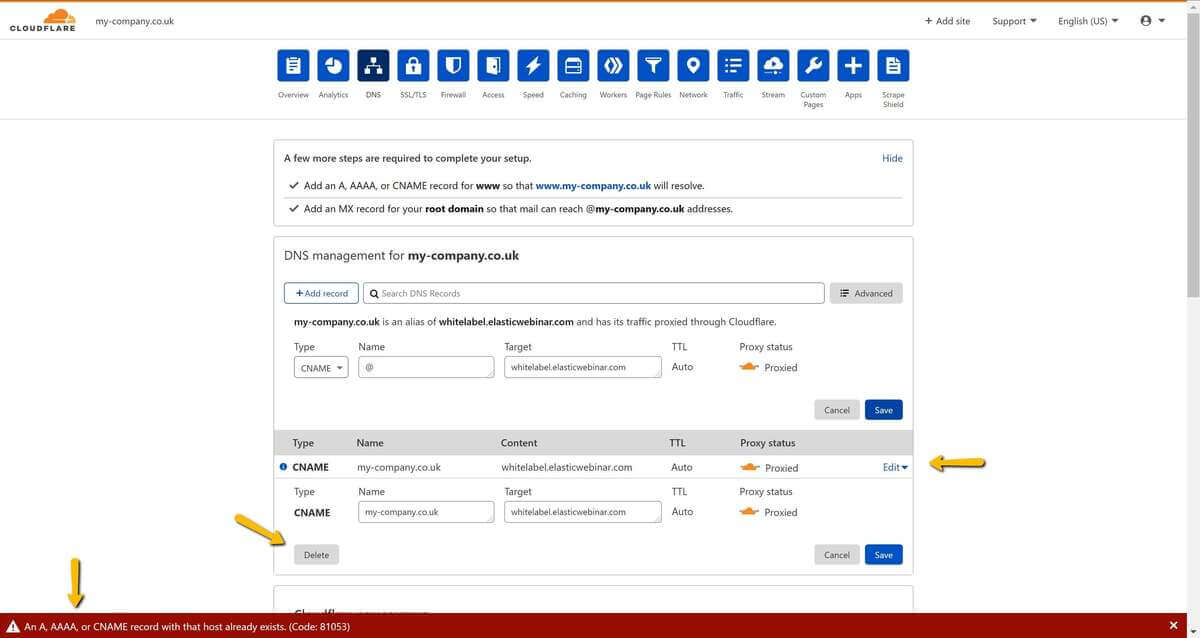Open the Scrape Shield document icon
This screenshot has height=638, width=1200.
coord(893,66)
